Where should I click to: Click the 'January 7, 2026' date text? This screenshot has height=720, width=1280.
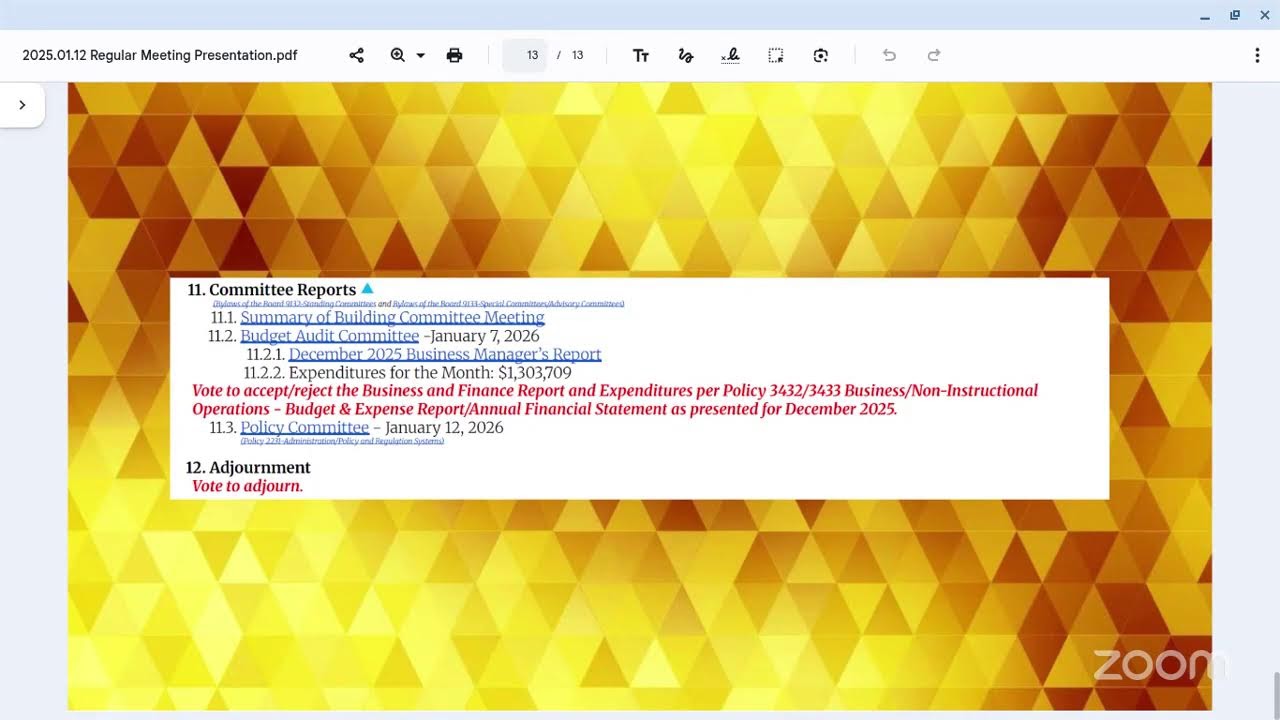(x=485, y=336)
